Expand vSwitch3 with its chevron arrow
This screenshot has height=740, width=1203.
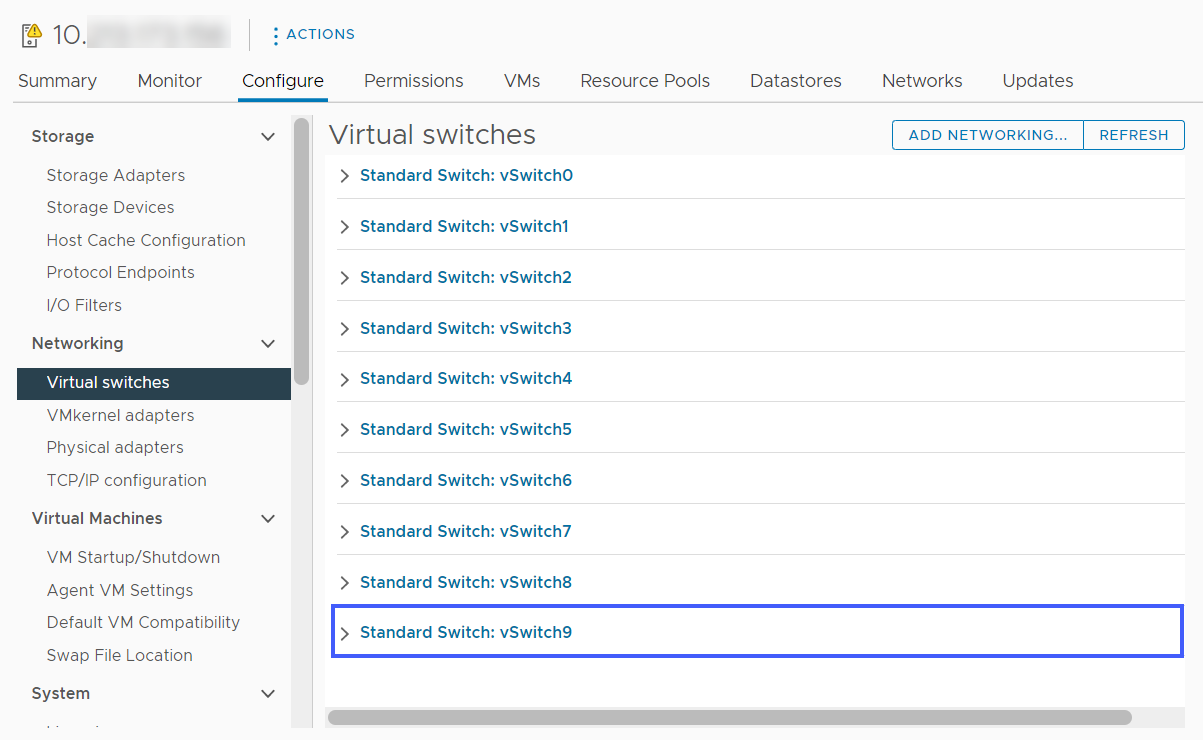click(x=345, y=329)
